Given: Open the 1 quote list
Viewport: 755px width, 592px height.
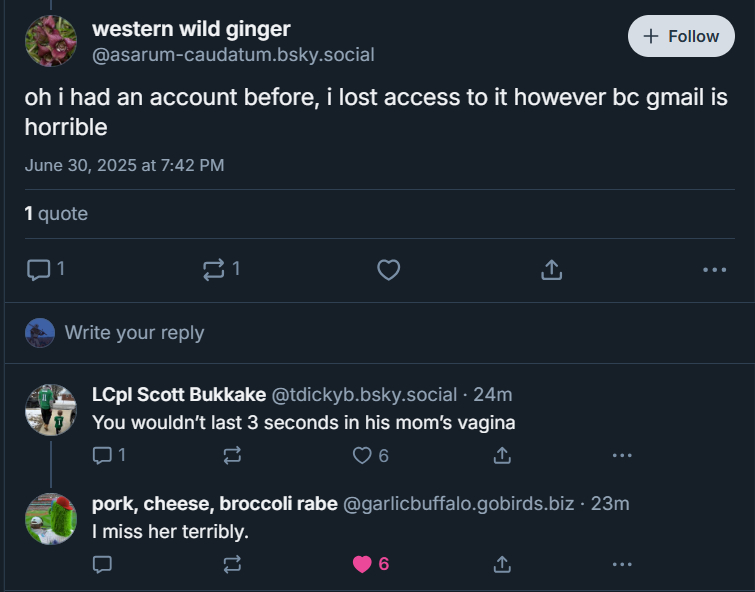Looking at the screenshot, I should click(x=56, y=213).
